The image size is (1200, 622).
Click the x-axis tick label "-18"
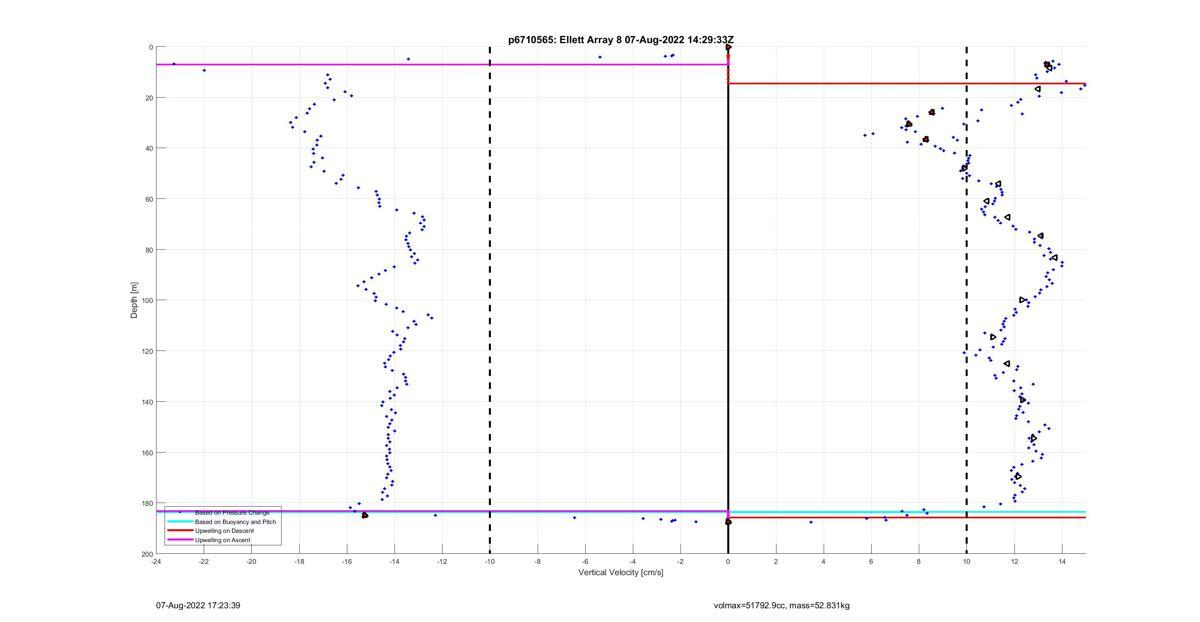(x=299, y=561)
